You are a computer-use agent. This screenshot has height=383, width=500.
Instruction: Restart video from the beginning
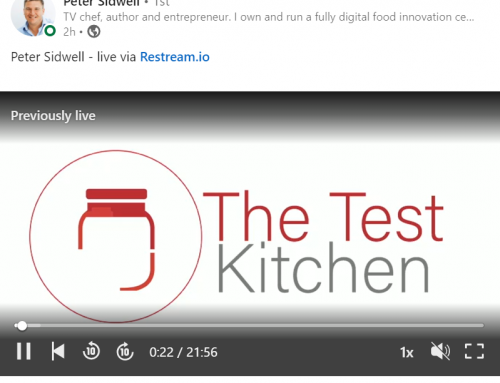tap(58, 352)
